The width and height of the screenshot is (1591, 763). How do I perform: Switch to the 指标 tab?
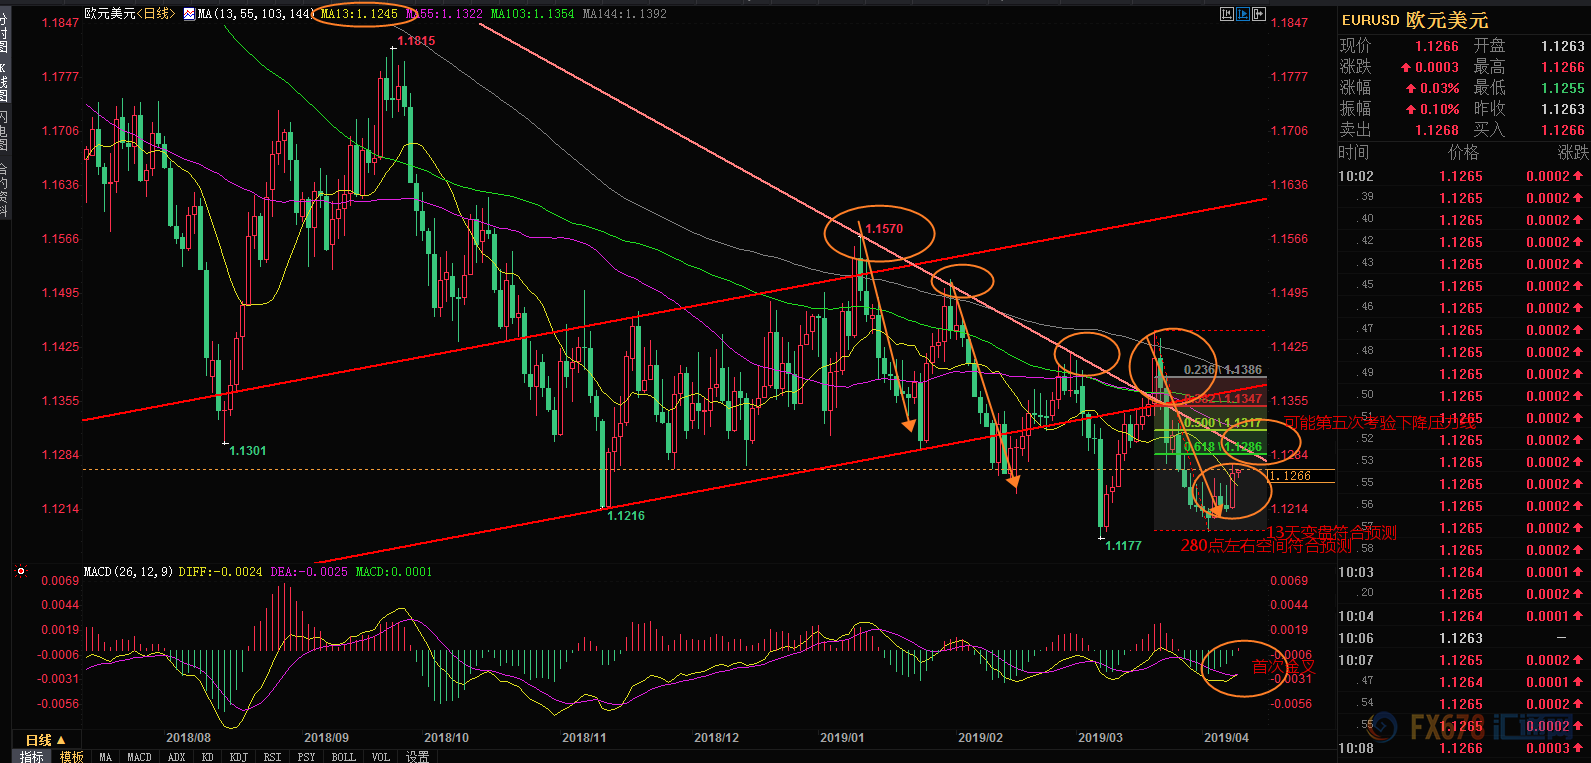coord(32,757)
